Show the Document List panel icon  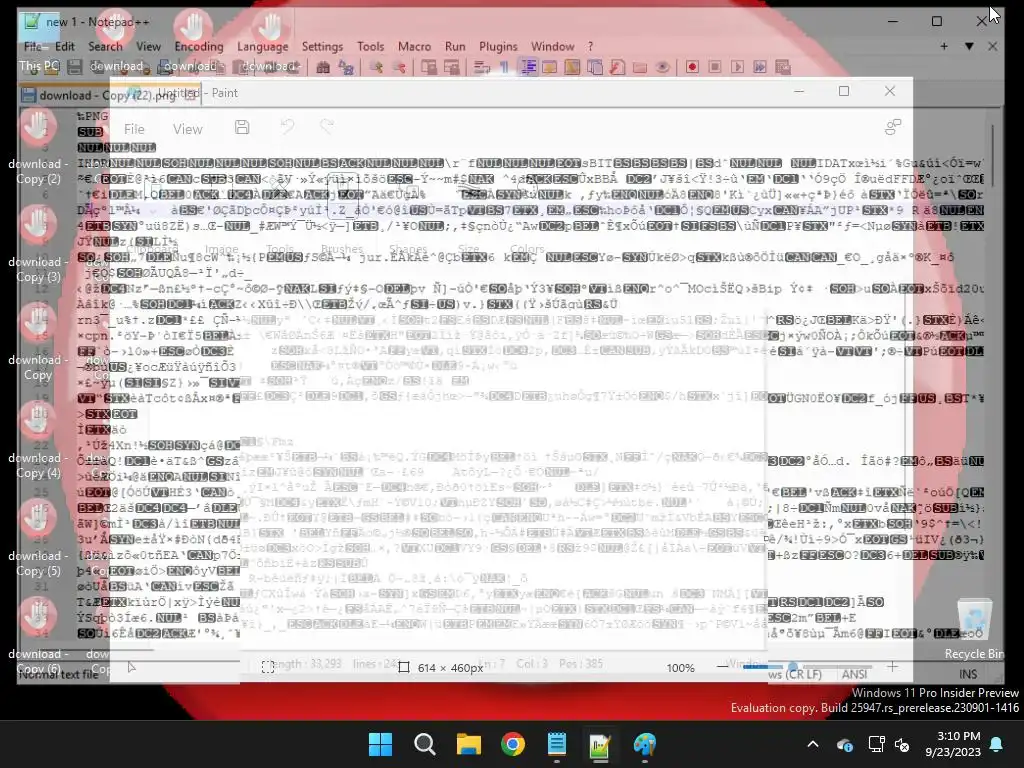click(594, 67)
